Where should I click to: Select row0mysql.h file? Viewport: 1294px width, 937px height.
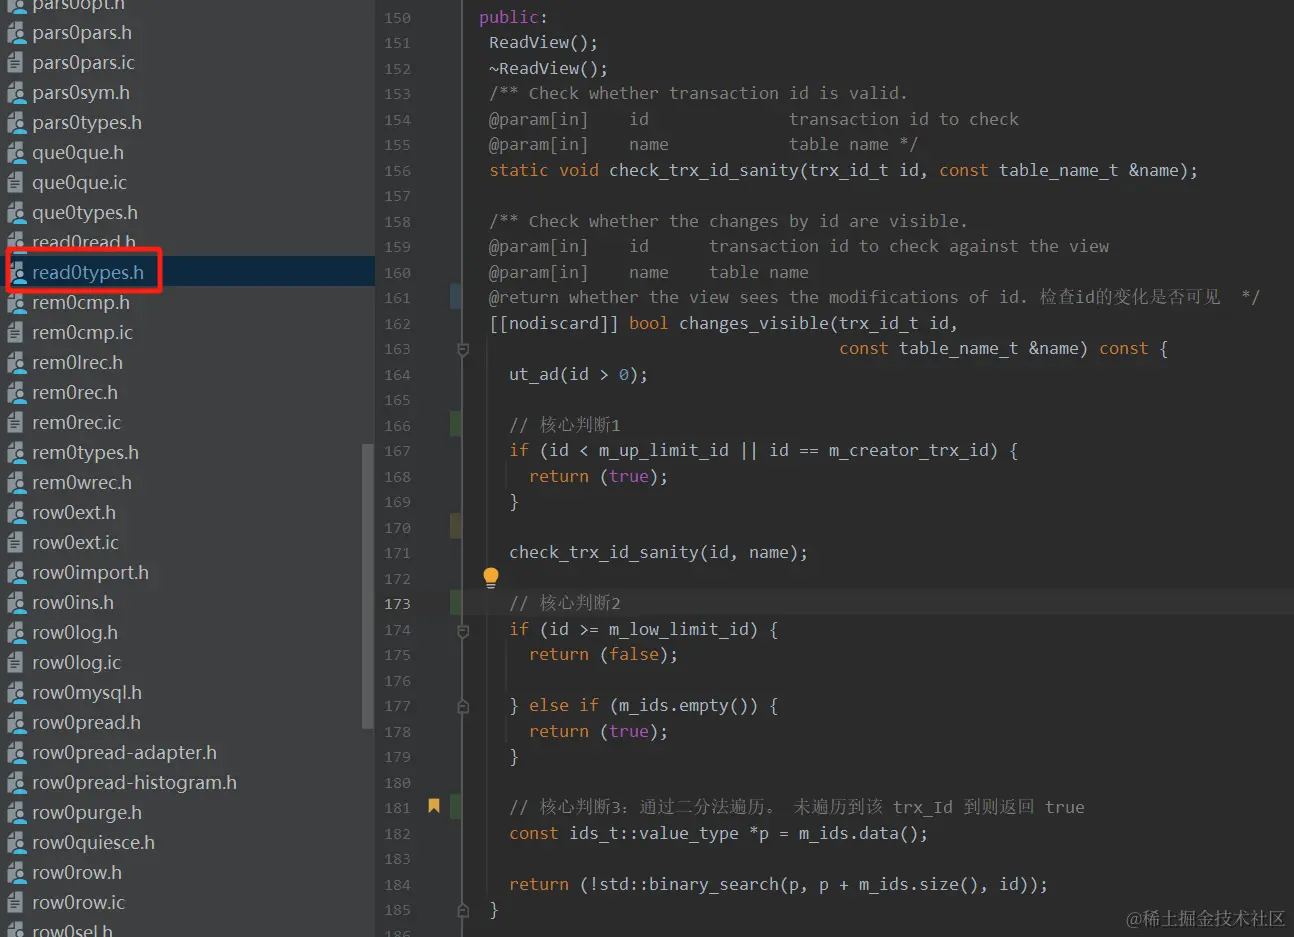86,693
